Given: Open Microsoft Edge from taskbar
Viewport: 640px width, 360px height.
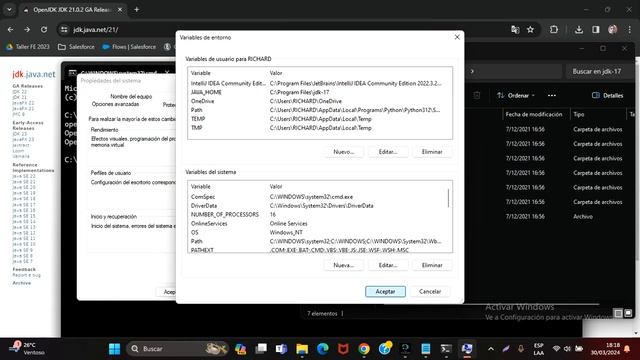Looking at the screenshot, I should point(323,349).
